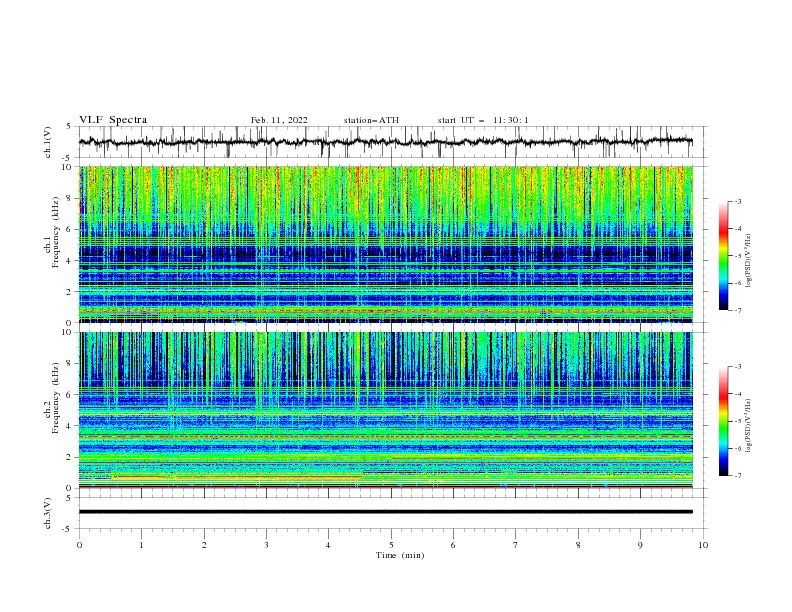Click the ch.2 spectrogram panel
The height and width of the screenshot is (612, 792).
point(385,410)
